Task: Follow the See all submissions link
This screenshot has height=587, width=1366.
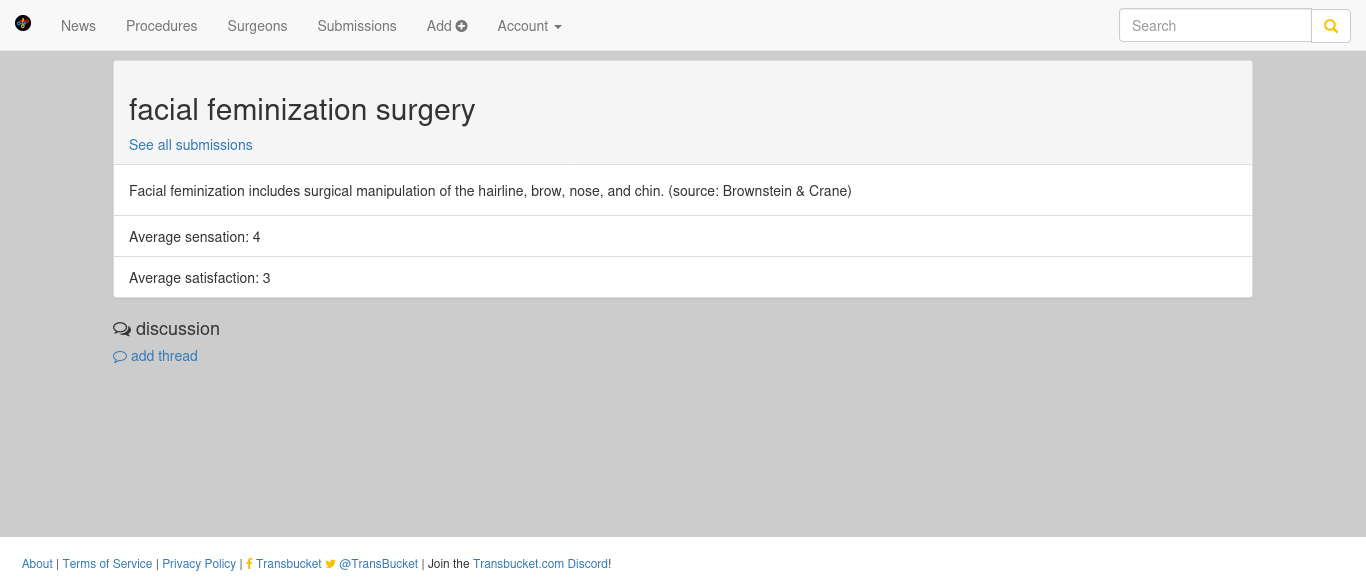Action: tap(191, 145)
